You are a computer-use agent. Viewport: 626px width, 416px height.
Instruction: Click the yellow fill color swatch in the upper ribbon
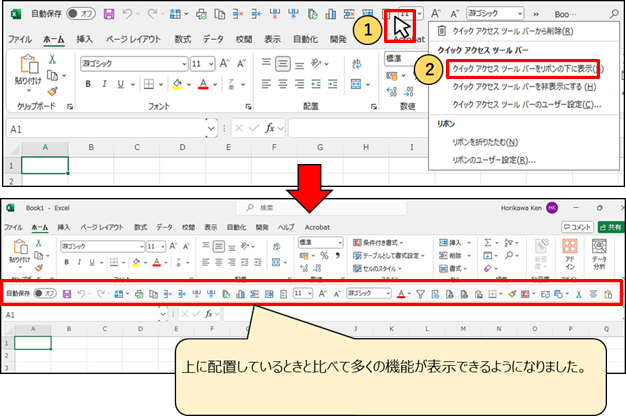click(177, 84)
